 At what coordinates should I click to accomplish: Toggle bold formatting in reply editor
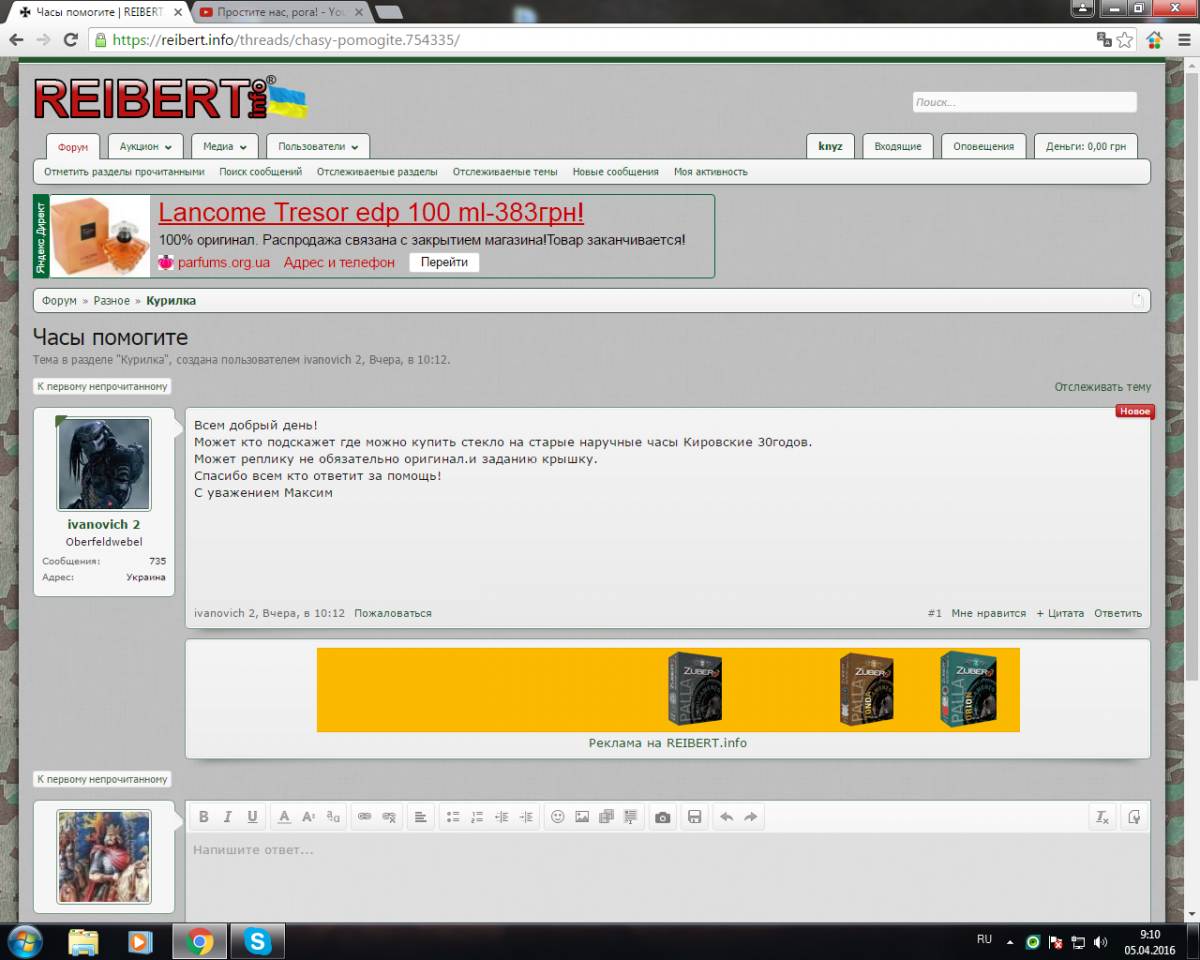click(204, 817)
